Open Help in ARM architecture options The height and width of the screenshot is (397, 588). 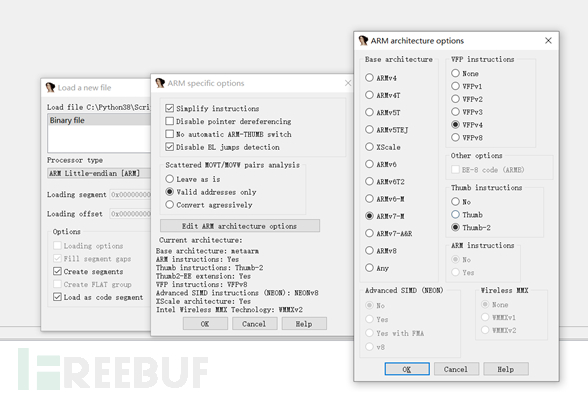coord(506,369)
